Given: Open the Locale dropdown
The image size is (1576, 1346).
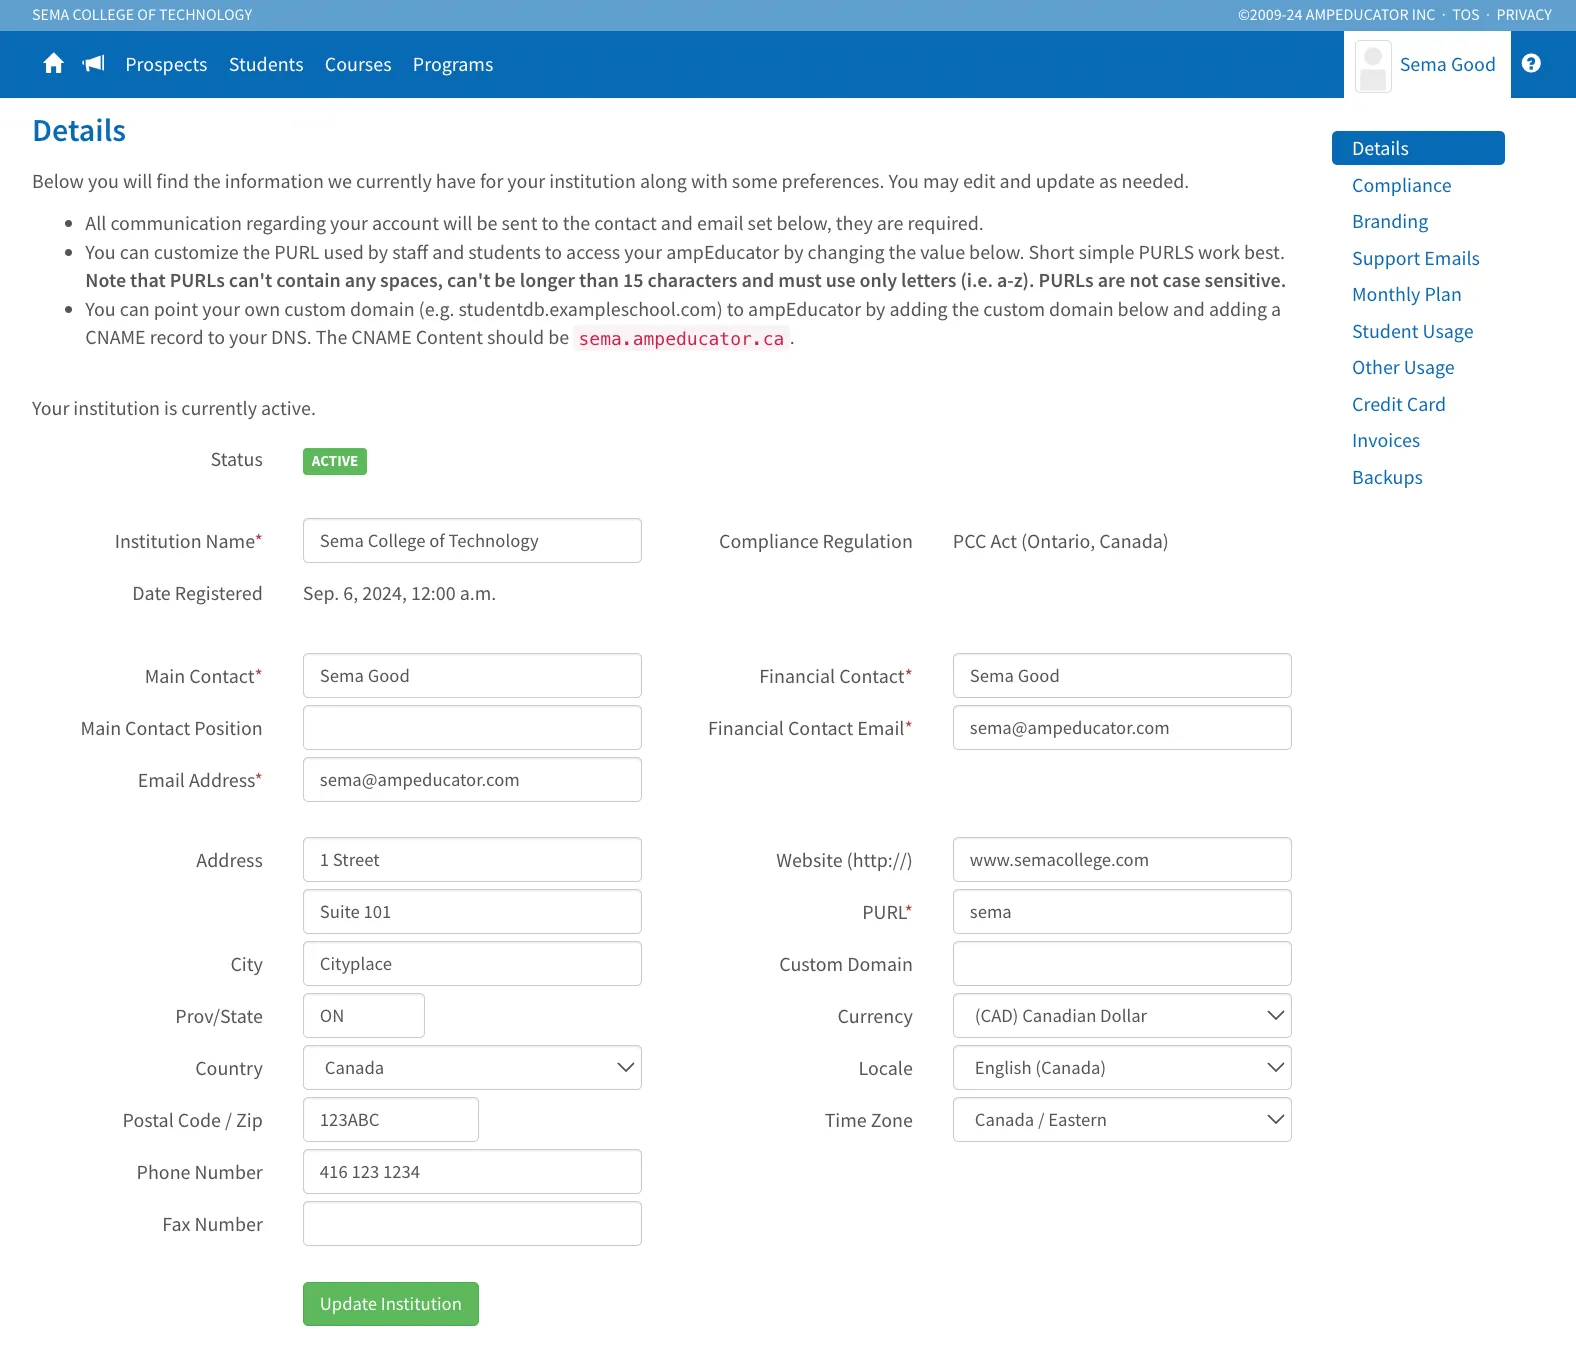Looking at the screenshot, I should click(x=1122, y=1068).
